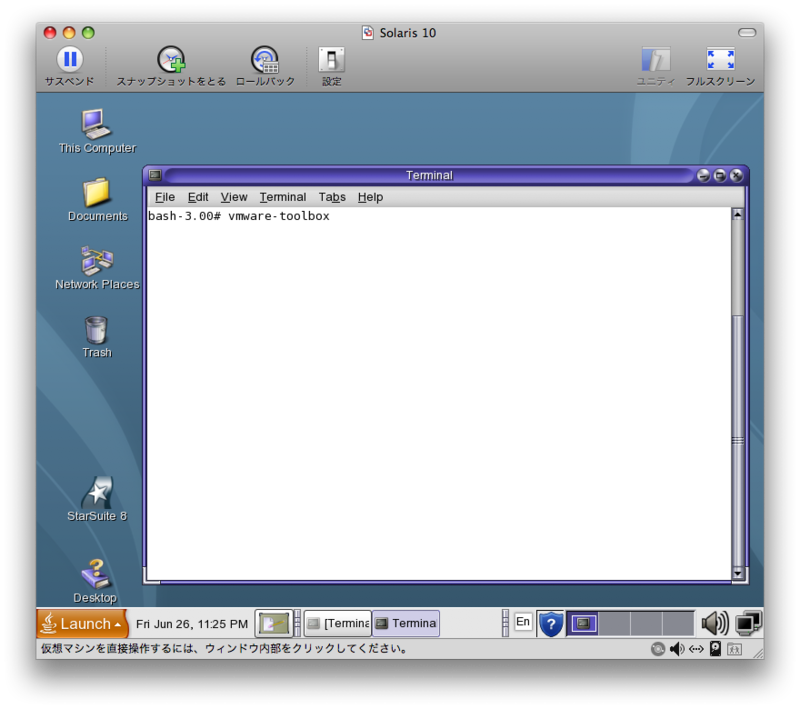Click the VMware status bar network adapter icon

[x=696, y=649]
